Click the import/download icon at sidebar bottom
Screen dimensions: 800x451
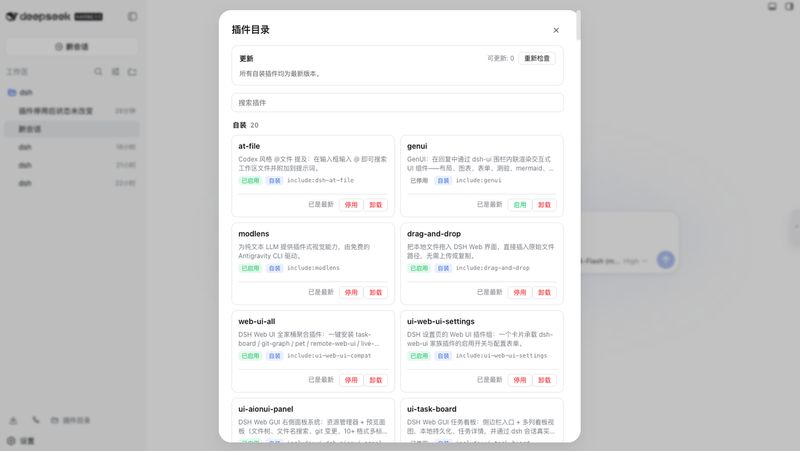pos(13,420)
